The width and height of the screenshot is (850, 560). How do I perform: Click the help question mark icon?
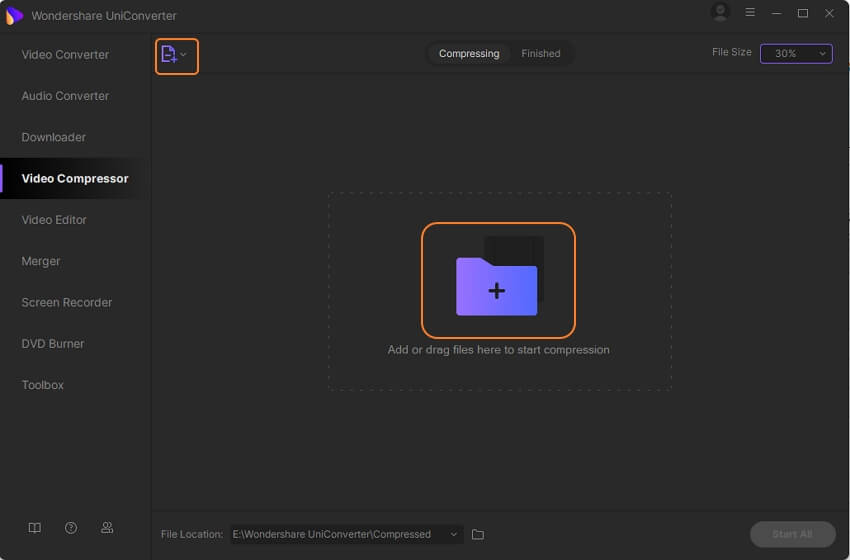tap(71, 527)
